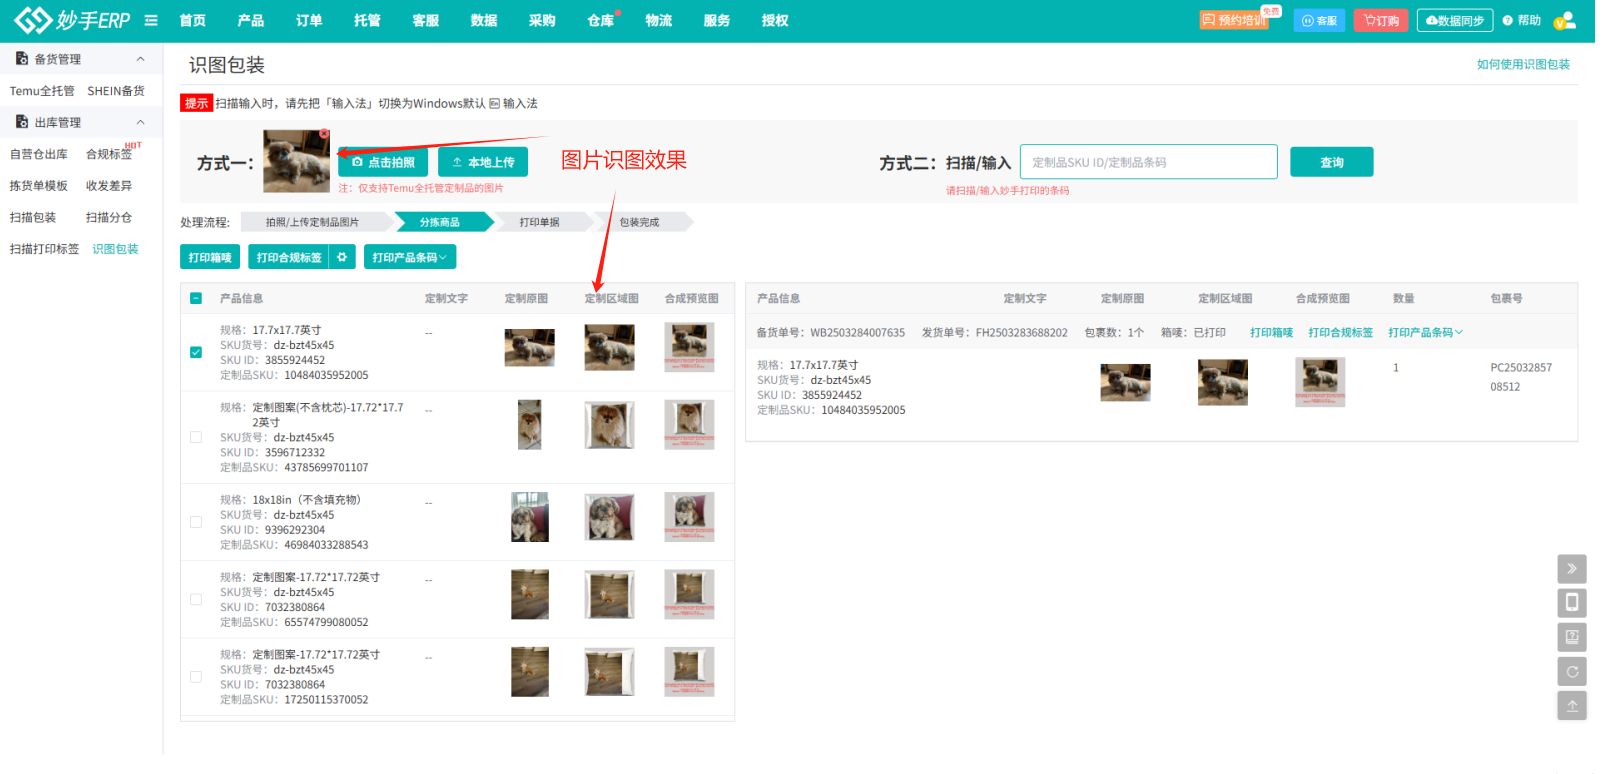Open 授权 top menu
The width and height of the screenshot is (1605, 774).
tap(775, 20)
